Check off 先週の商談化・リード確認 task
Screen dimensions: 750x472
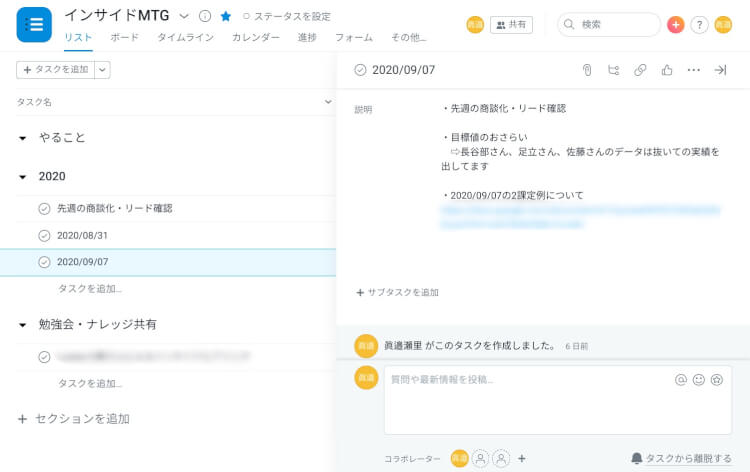44,209
